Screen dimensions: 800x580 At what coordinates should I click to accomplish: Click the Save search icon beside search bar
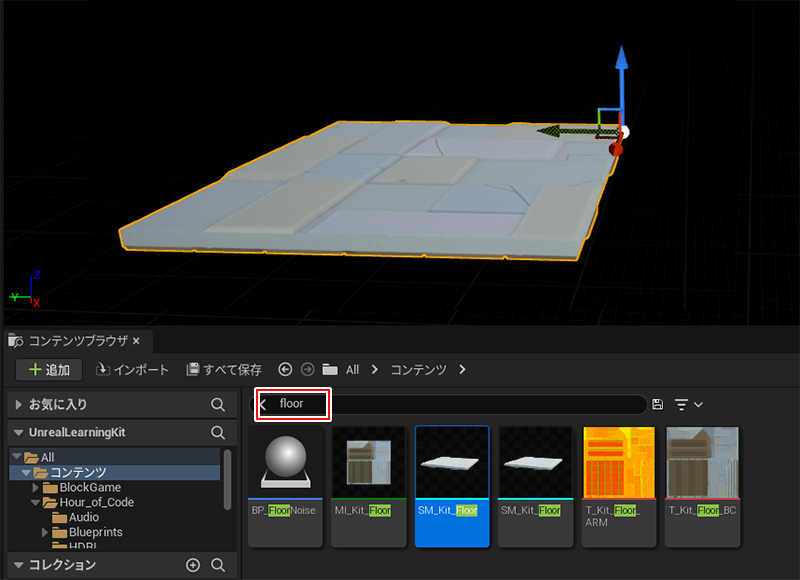(657, 404)
